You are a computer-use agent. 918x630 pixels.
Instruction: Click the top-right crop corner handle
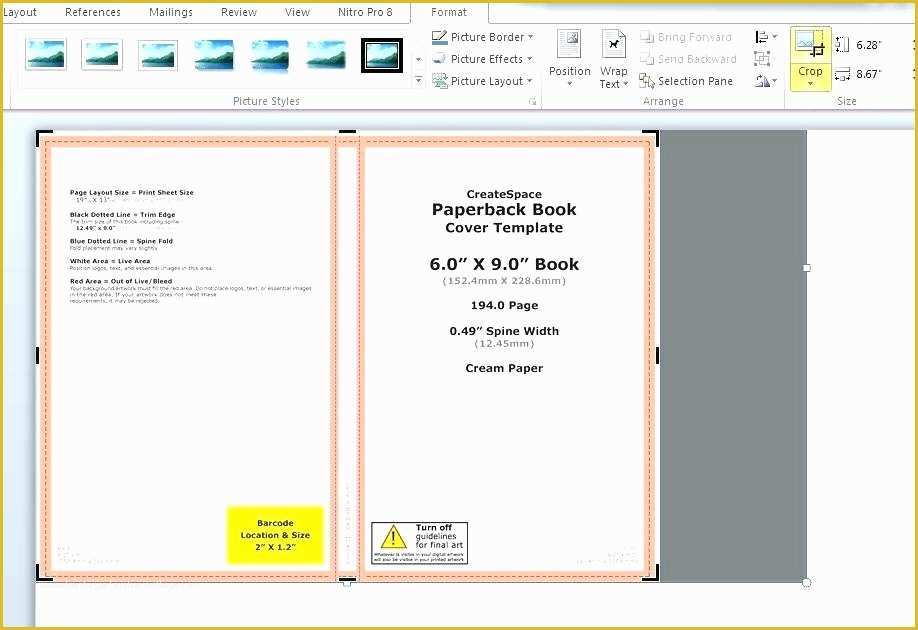click(x=653, y=136)
